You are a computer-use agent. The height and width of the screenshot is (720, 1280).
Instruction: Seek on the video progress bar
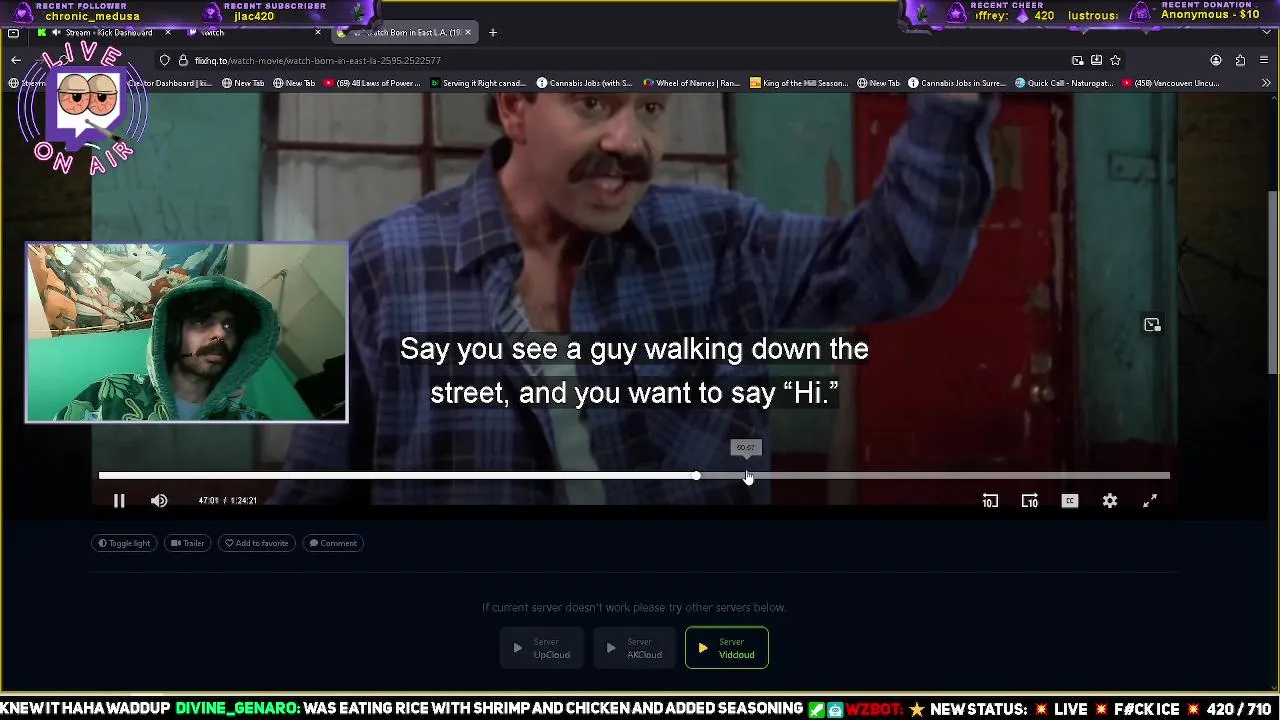(634, 476)
